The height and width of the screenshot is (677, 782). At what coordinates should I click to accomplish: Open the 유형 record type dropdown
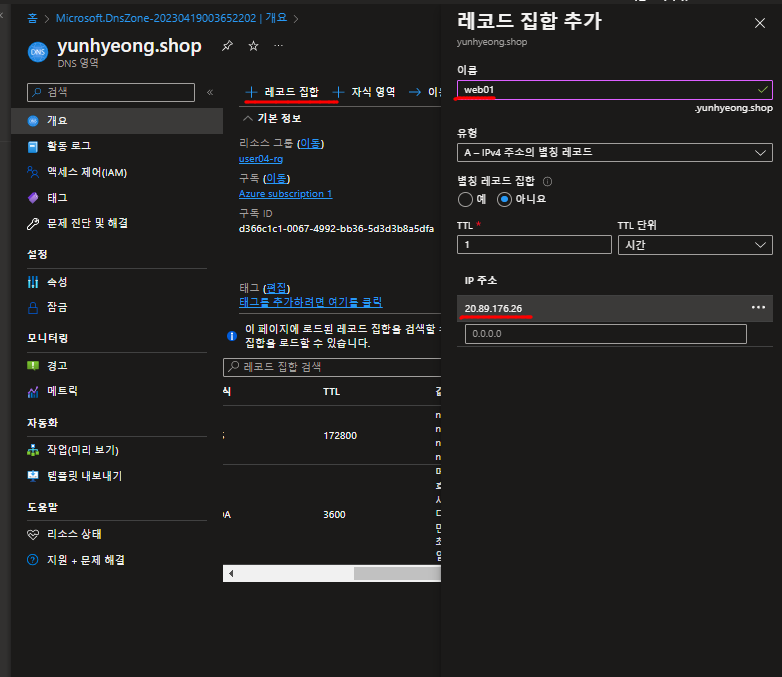point(614,152)
